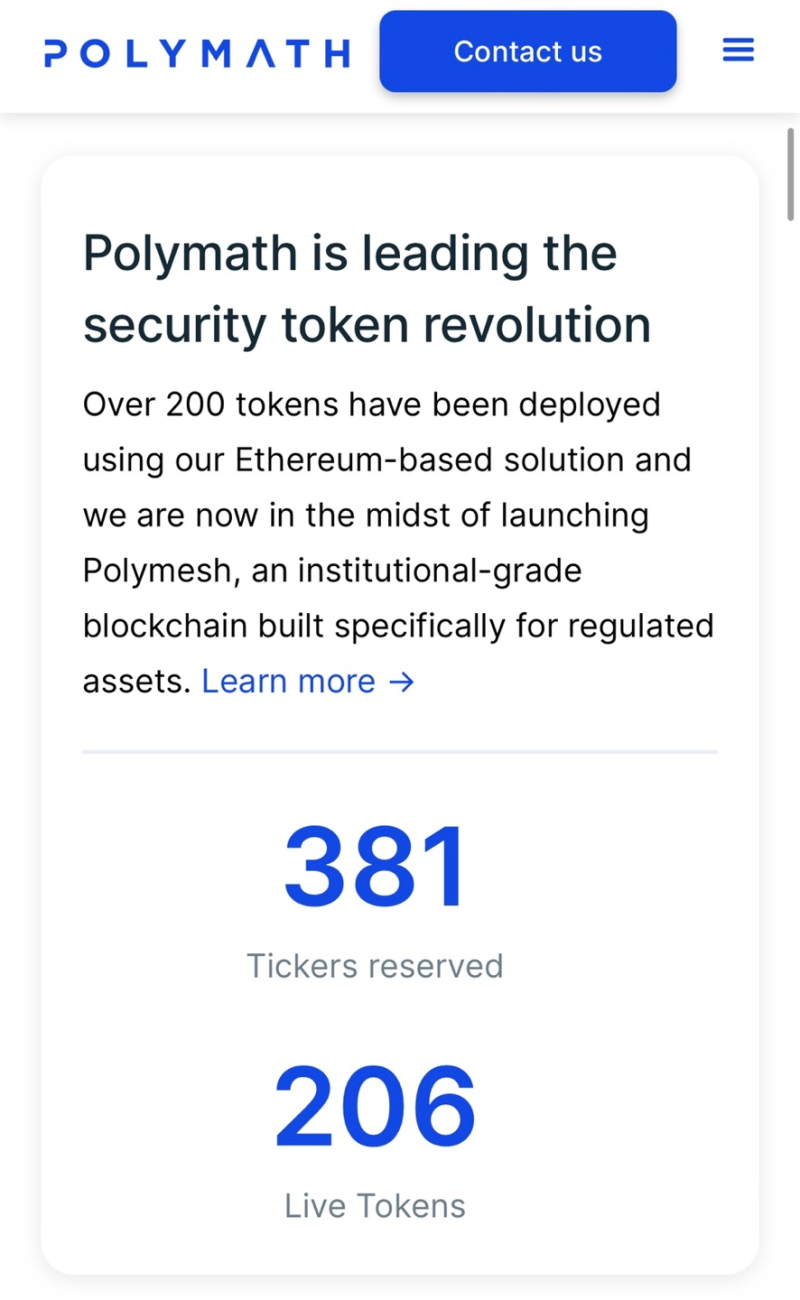This screenshot has height=1300, width=800.
Task: Click the word blockchain in paragraph
Action: pos(157,626)
